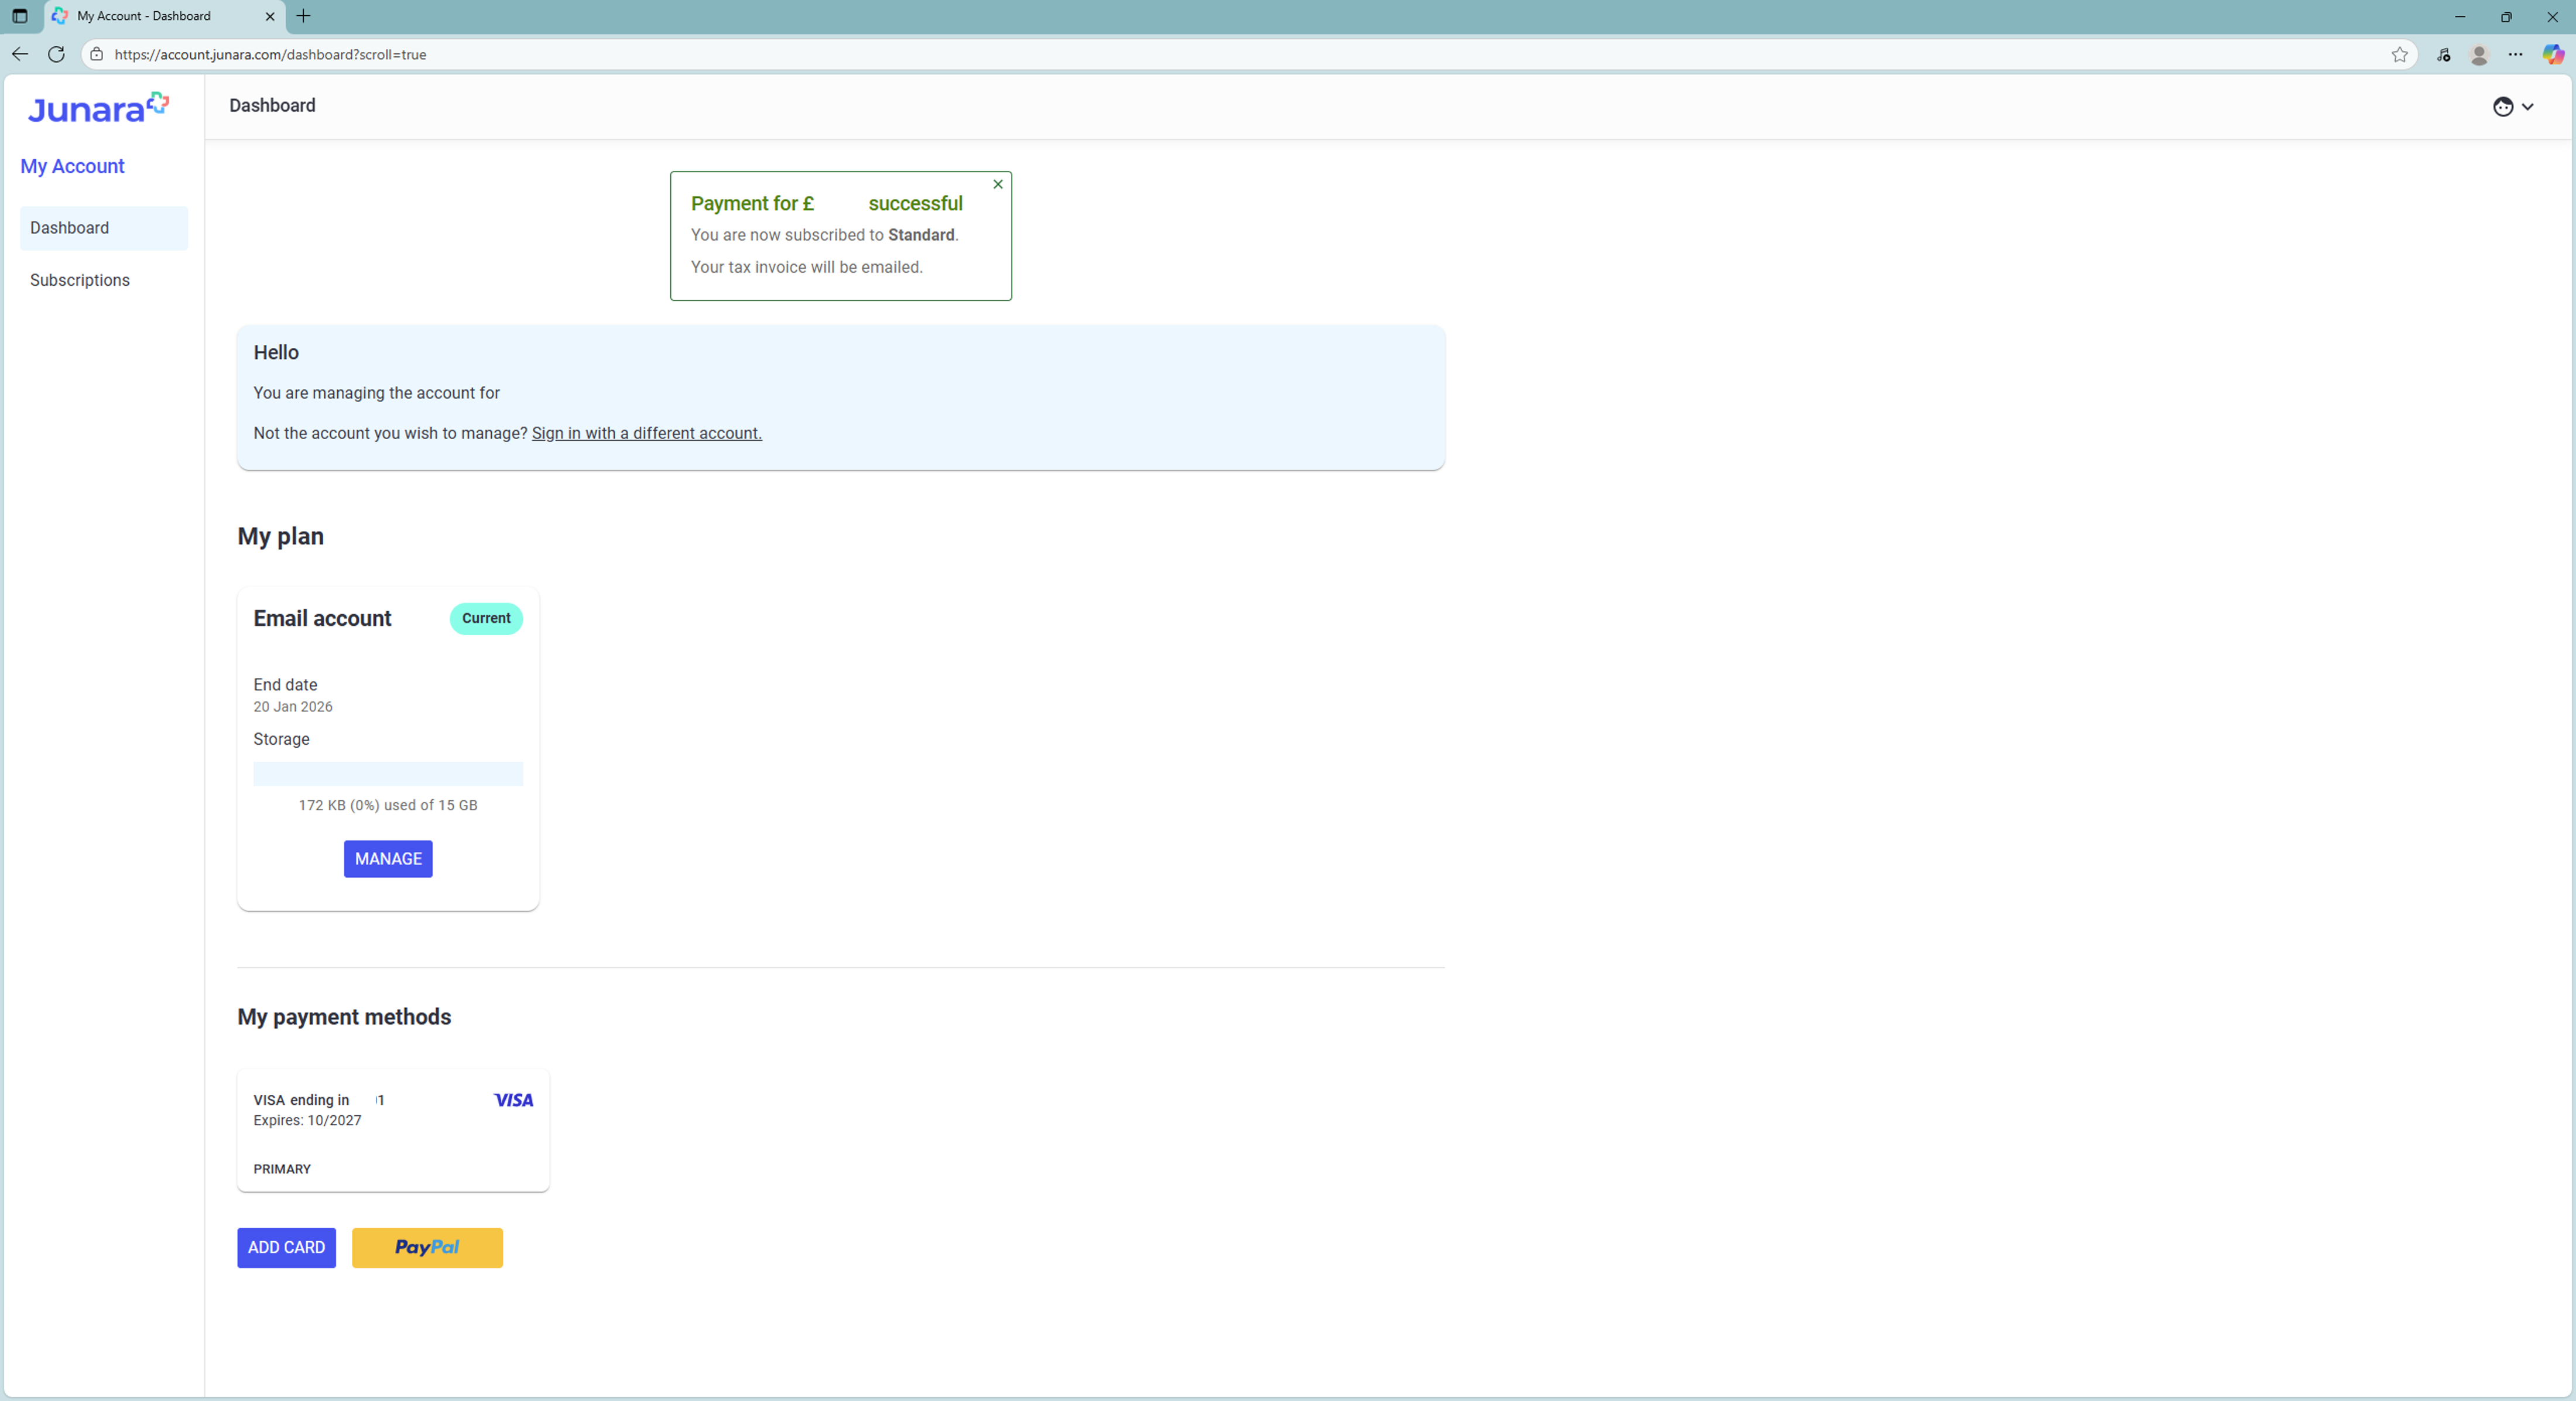This screenshot has height=1401, width=2576.
Task: Pay with PayPal button
Action: [427, 1248]
